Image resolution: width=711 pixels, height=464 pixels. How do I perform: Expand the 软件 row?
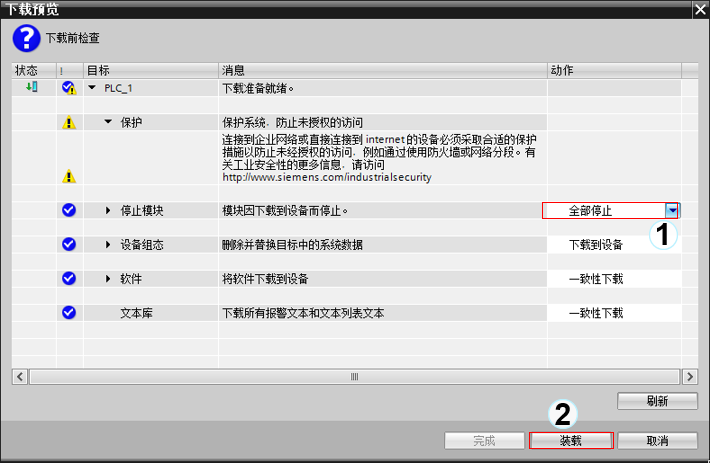(x=109, y=279)
